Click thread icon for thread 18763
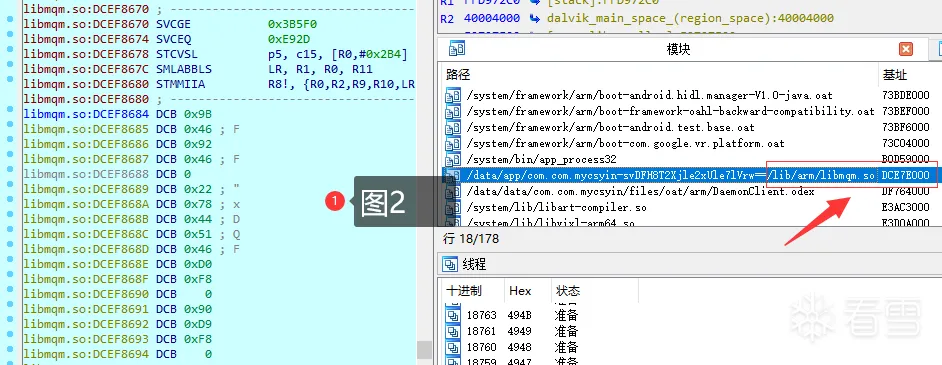This screenshot has width=942, height=365. pos(452,315)
